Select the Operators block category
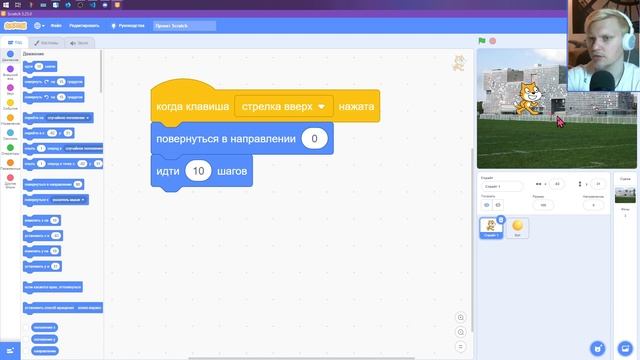The image size is (640, 360). pyautogui.click(x=10, y=149)
